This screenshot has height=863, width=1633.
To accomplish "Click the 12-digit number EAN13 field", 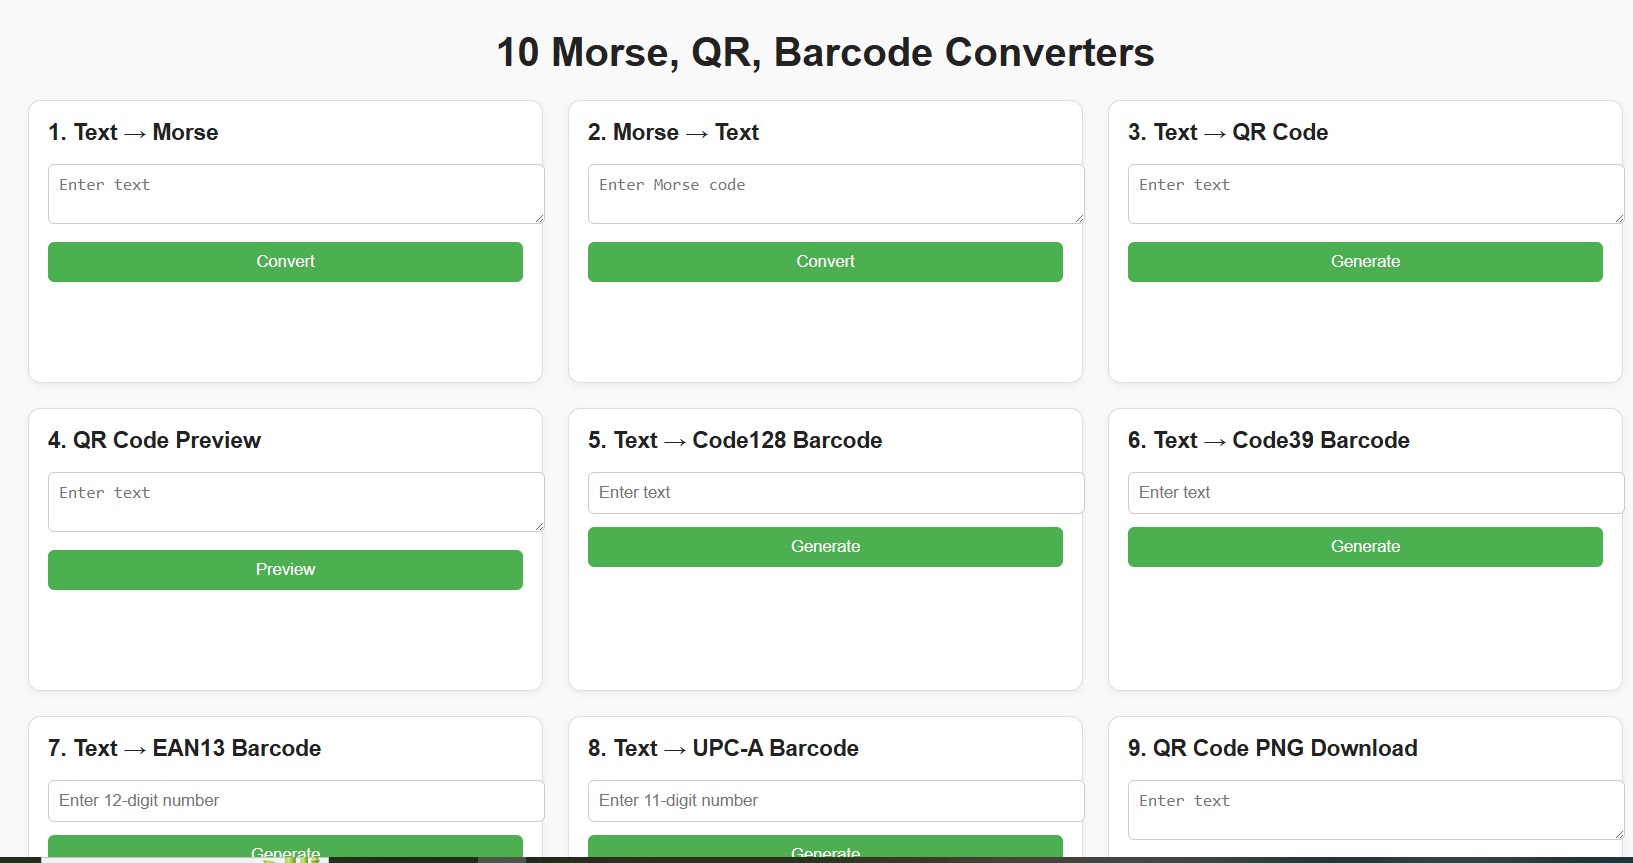I will point(295,801).
